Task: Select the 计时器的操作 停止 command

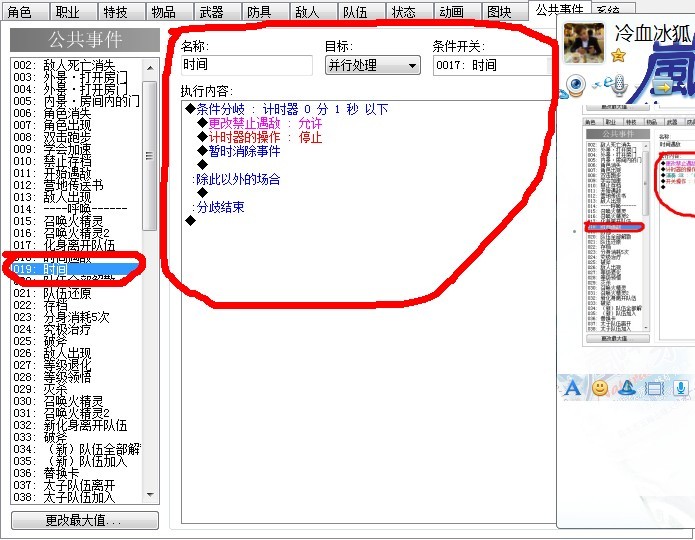Action: 260,137
